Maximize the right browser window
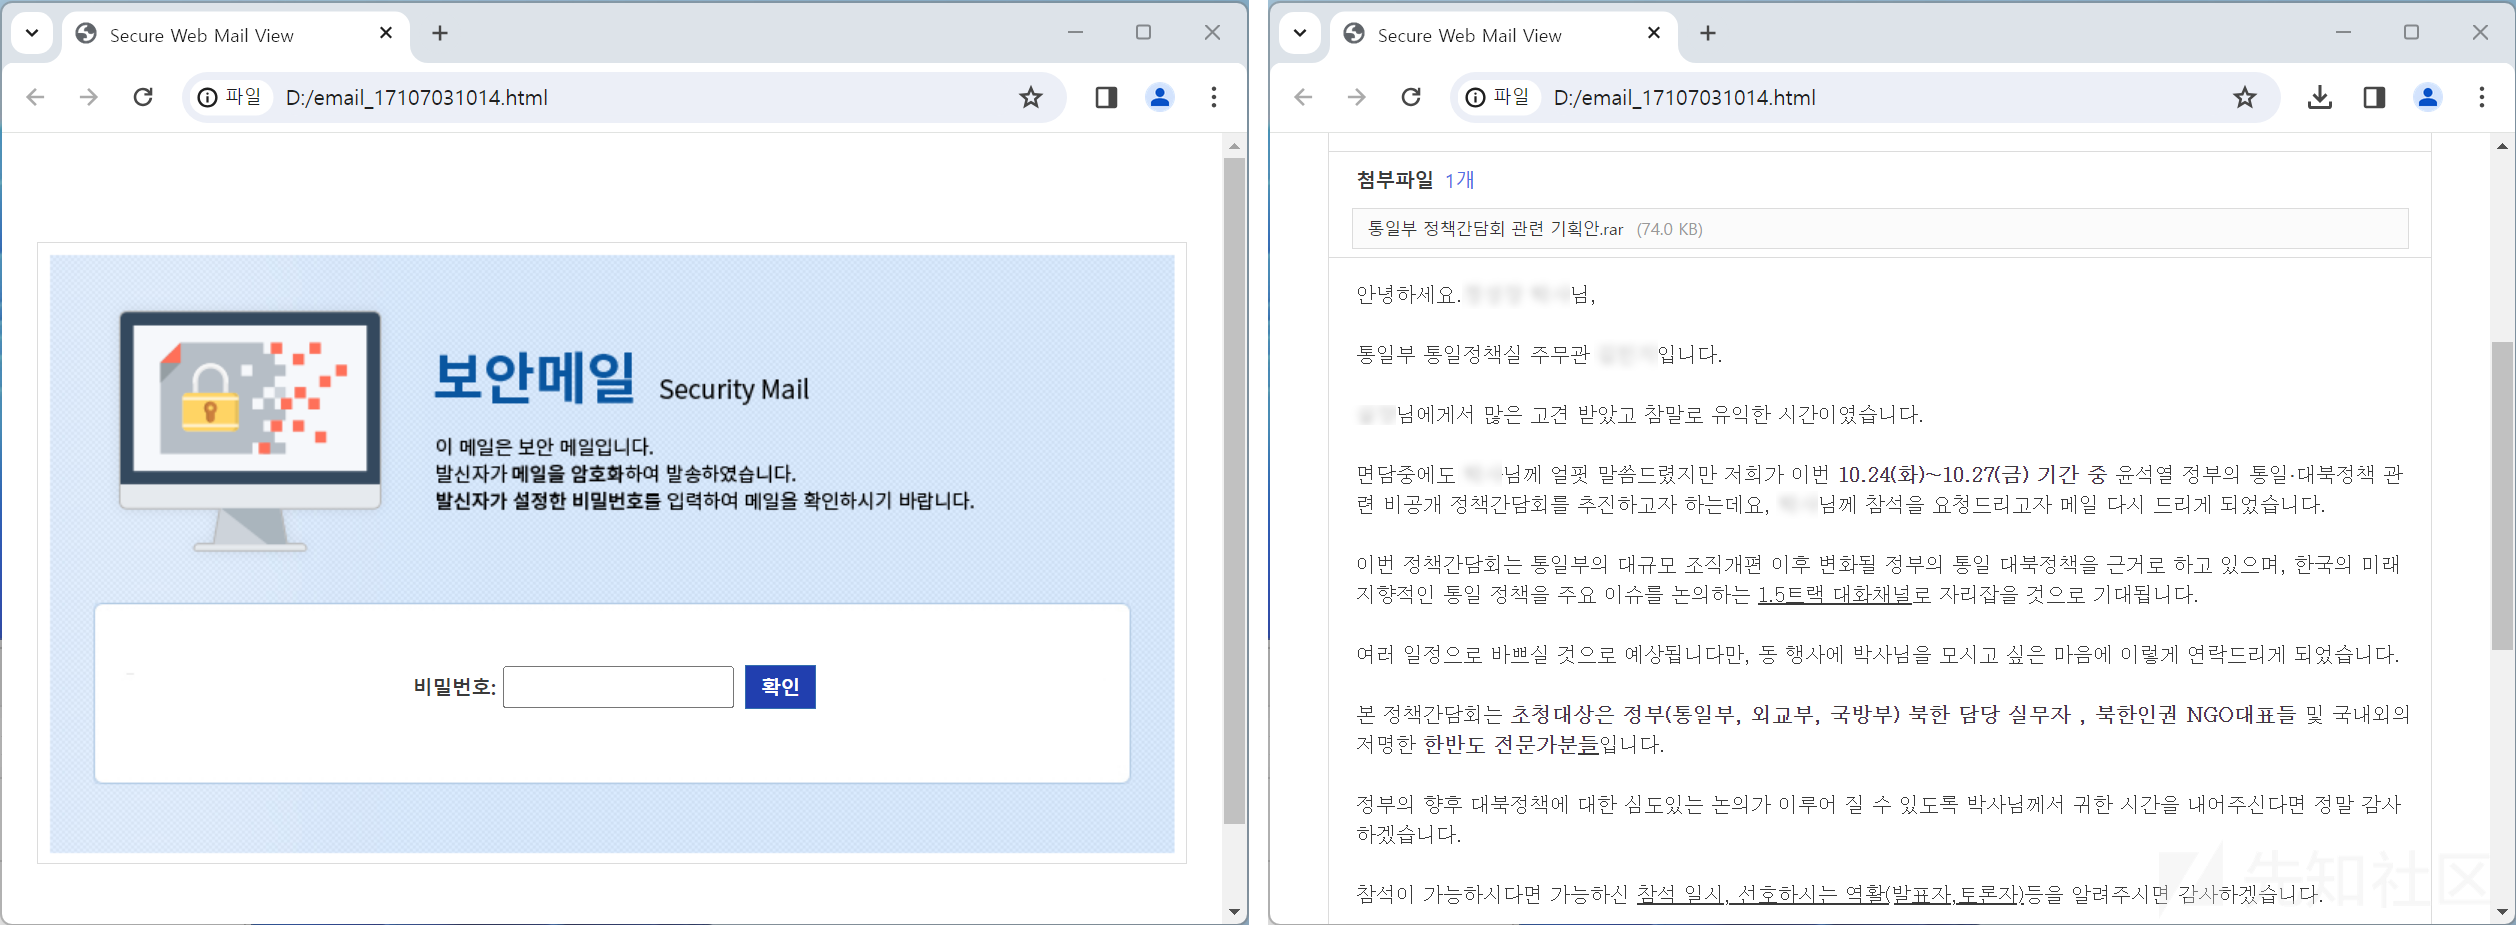2516x925 pixels. coord(2411,33)
